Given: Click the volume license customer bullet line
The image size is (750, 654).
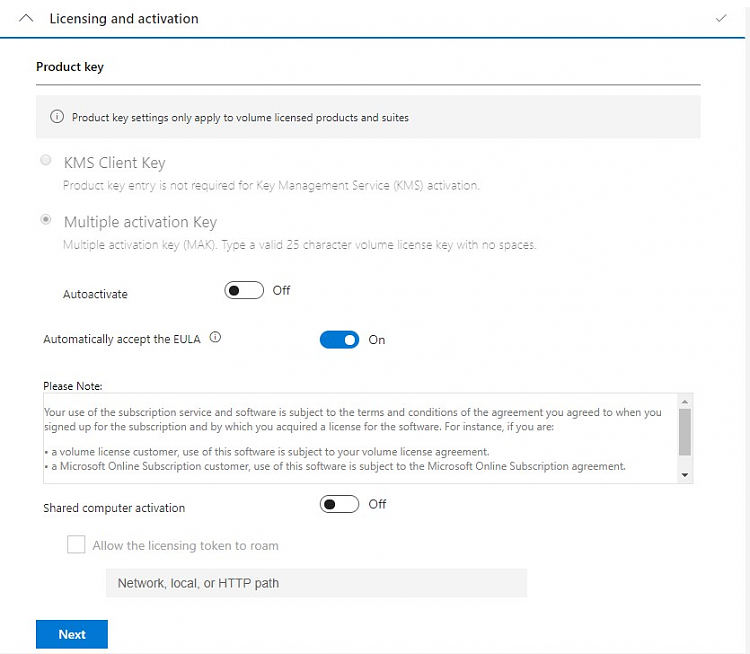Looking at the screenshot, I should [x=267, y=452].
